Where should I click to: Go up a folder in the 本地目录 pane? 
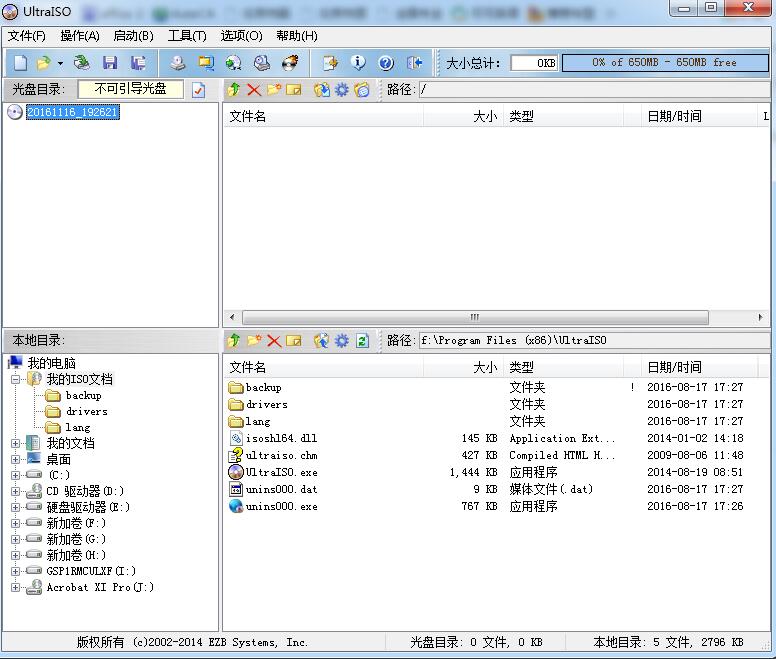pos(234,340)
